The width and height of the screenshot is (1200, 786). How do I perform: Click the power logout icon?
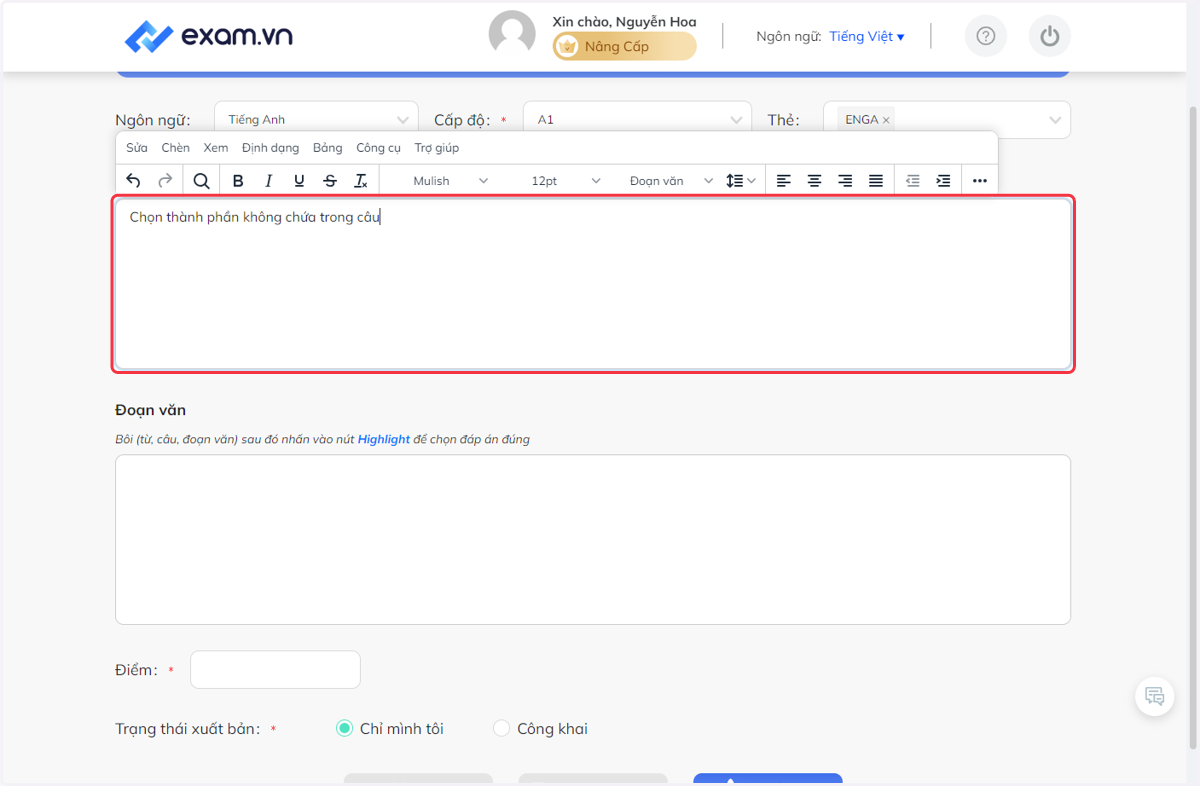point(1049,37)
